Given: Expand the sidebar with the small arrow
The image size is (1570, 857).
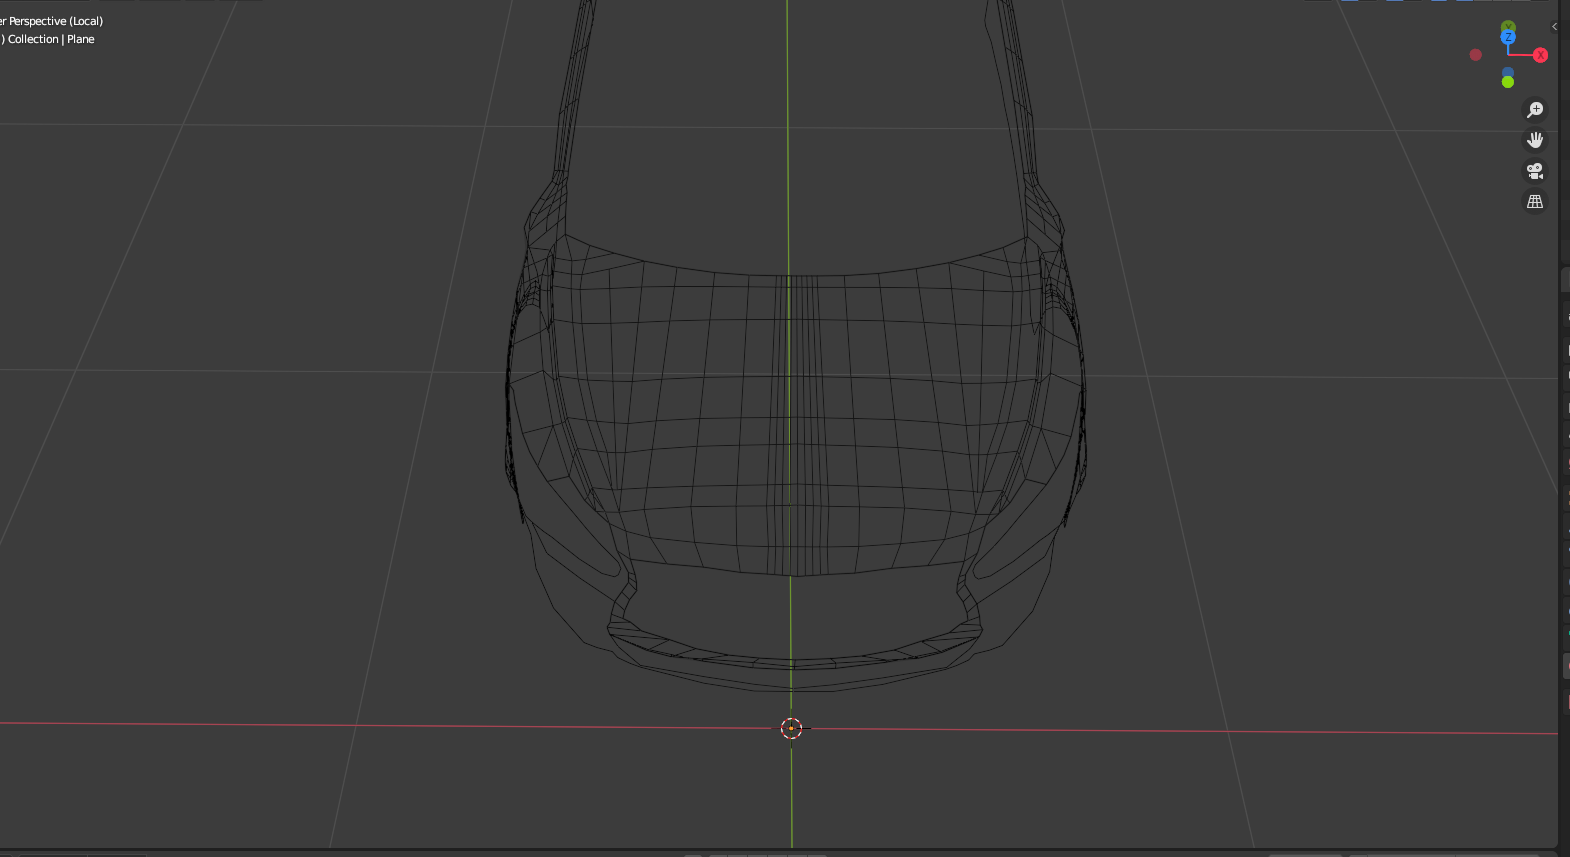Looking at the screenshot, I should point(1554,27).
